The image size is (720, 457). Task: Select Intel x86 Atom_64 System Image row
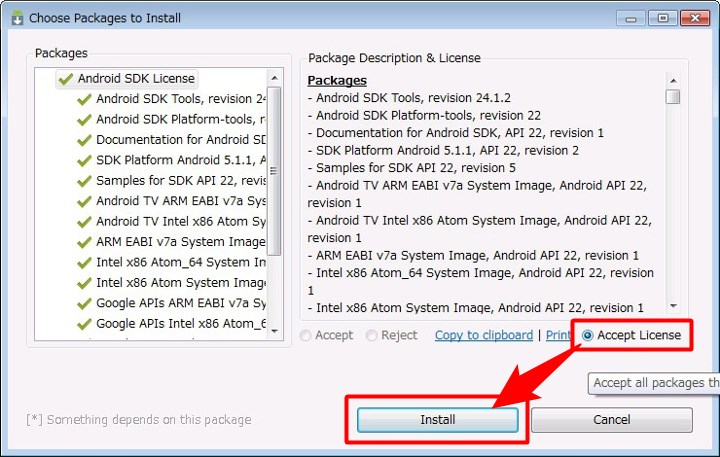(171, 262)
